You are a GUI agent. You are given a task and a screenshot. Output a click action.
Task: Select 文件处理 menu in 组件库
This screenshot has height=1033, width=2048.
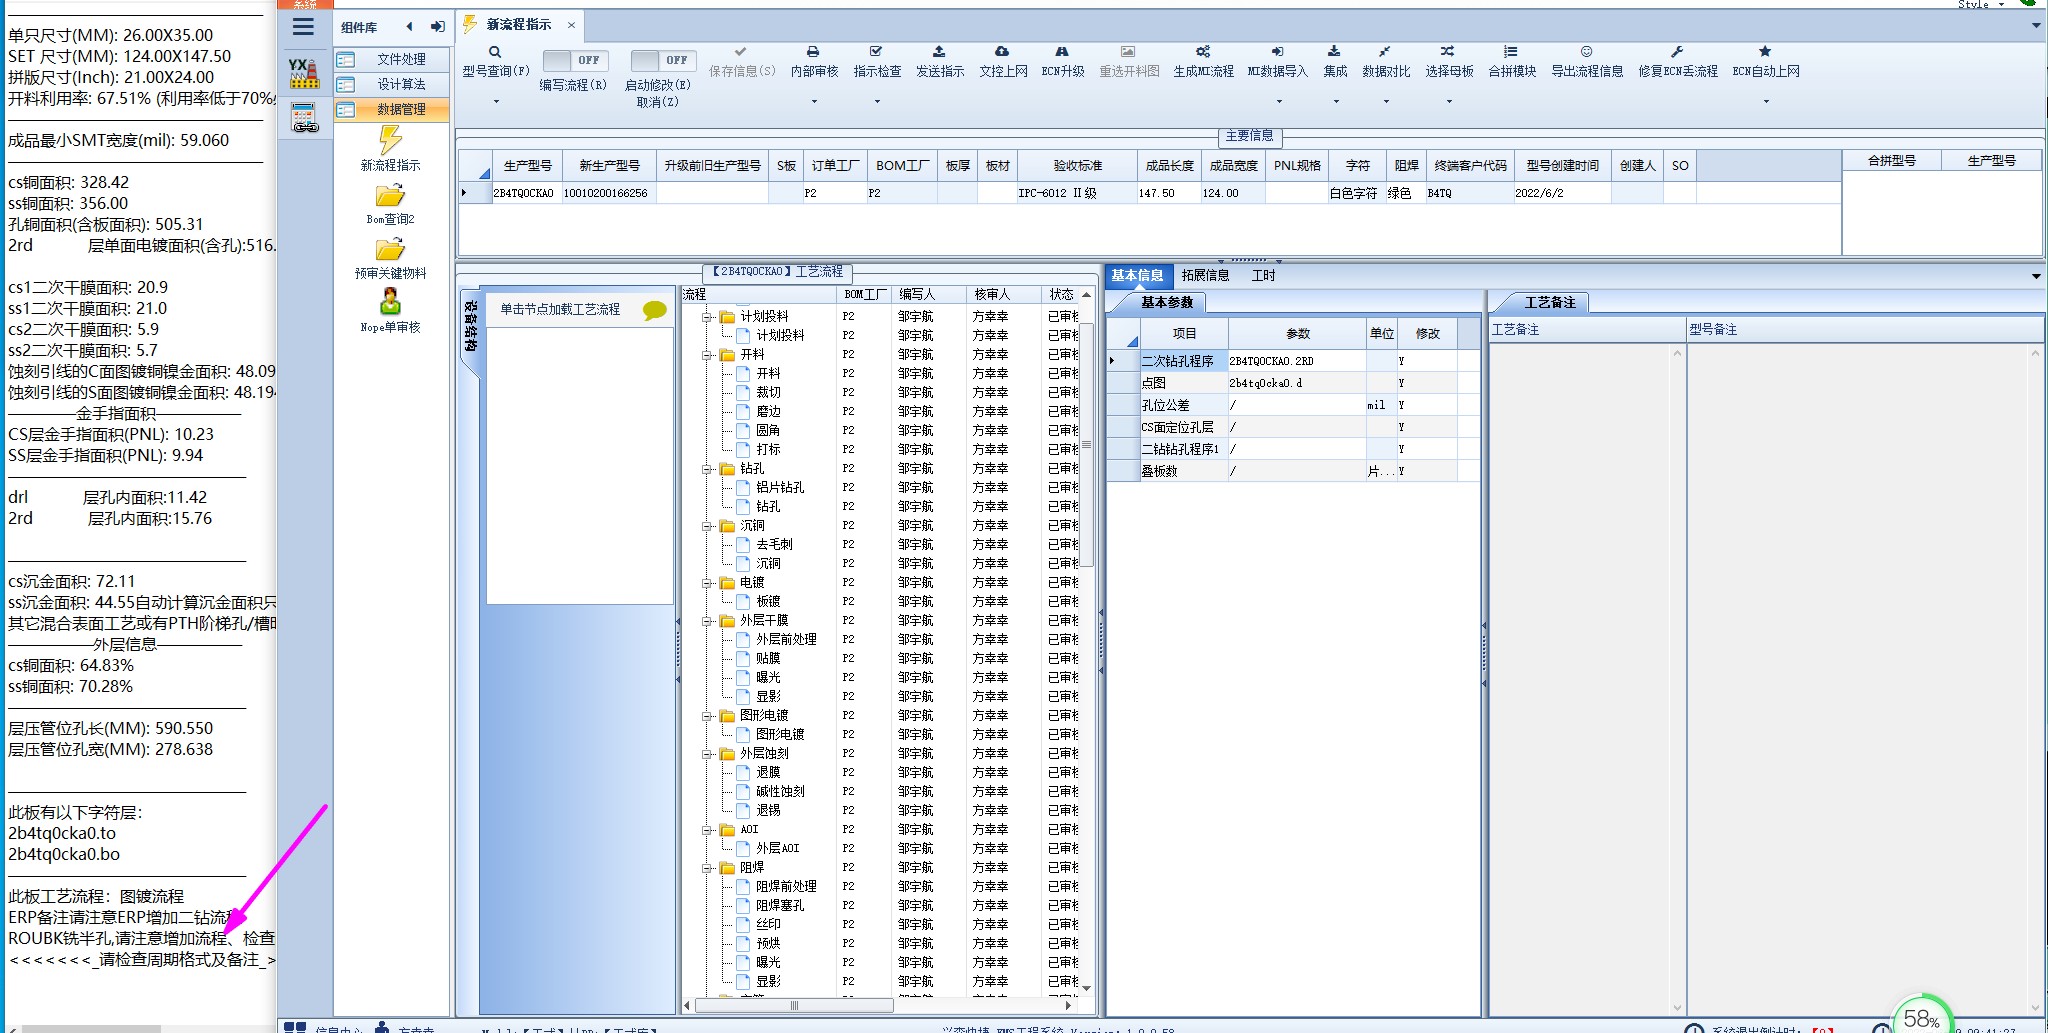pyautogui.click(x=392, y=59)
